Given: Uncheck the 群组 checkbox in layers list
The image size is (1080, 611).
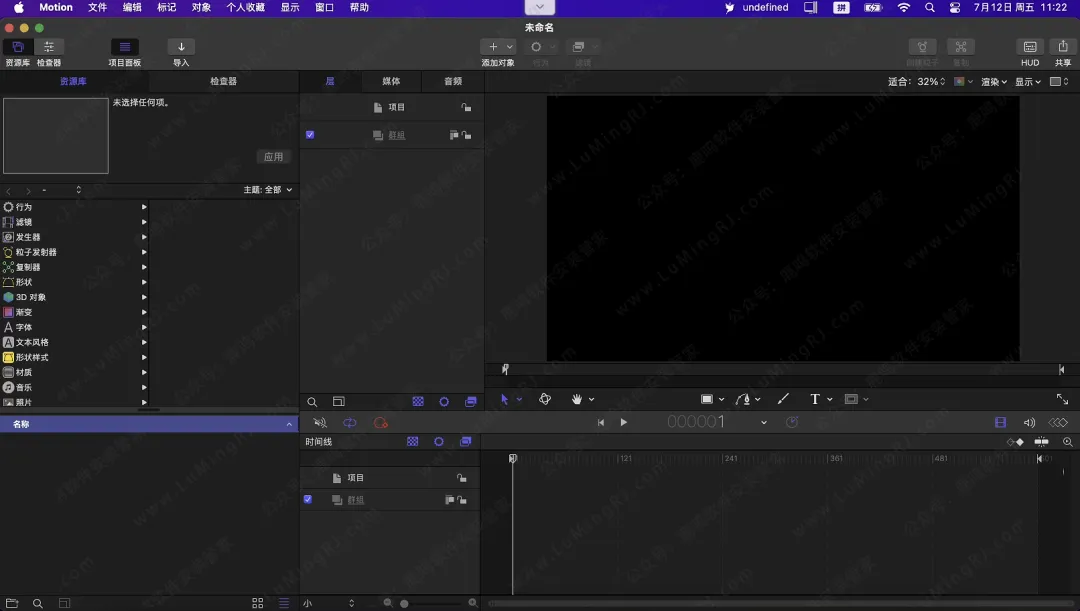Looking at the screenshot, I should [x=310, y=135].
